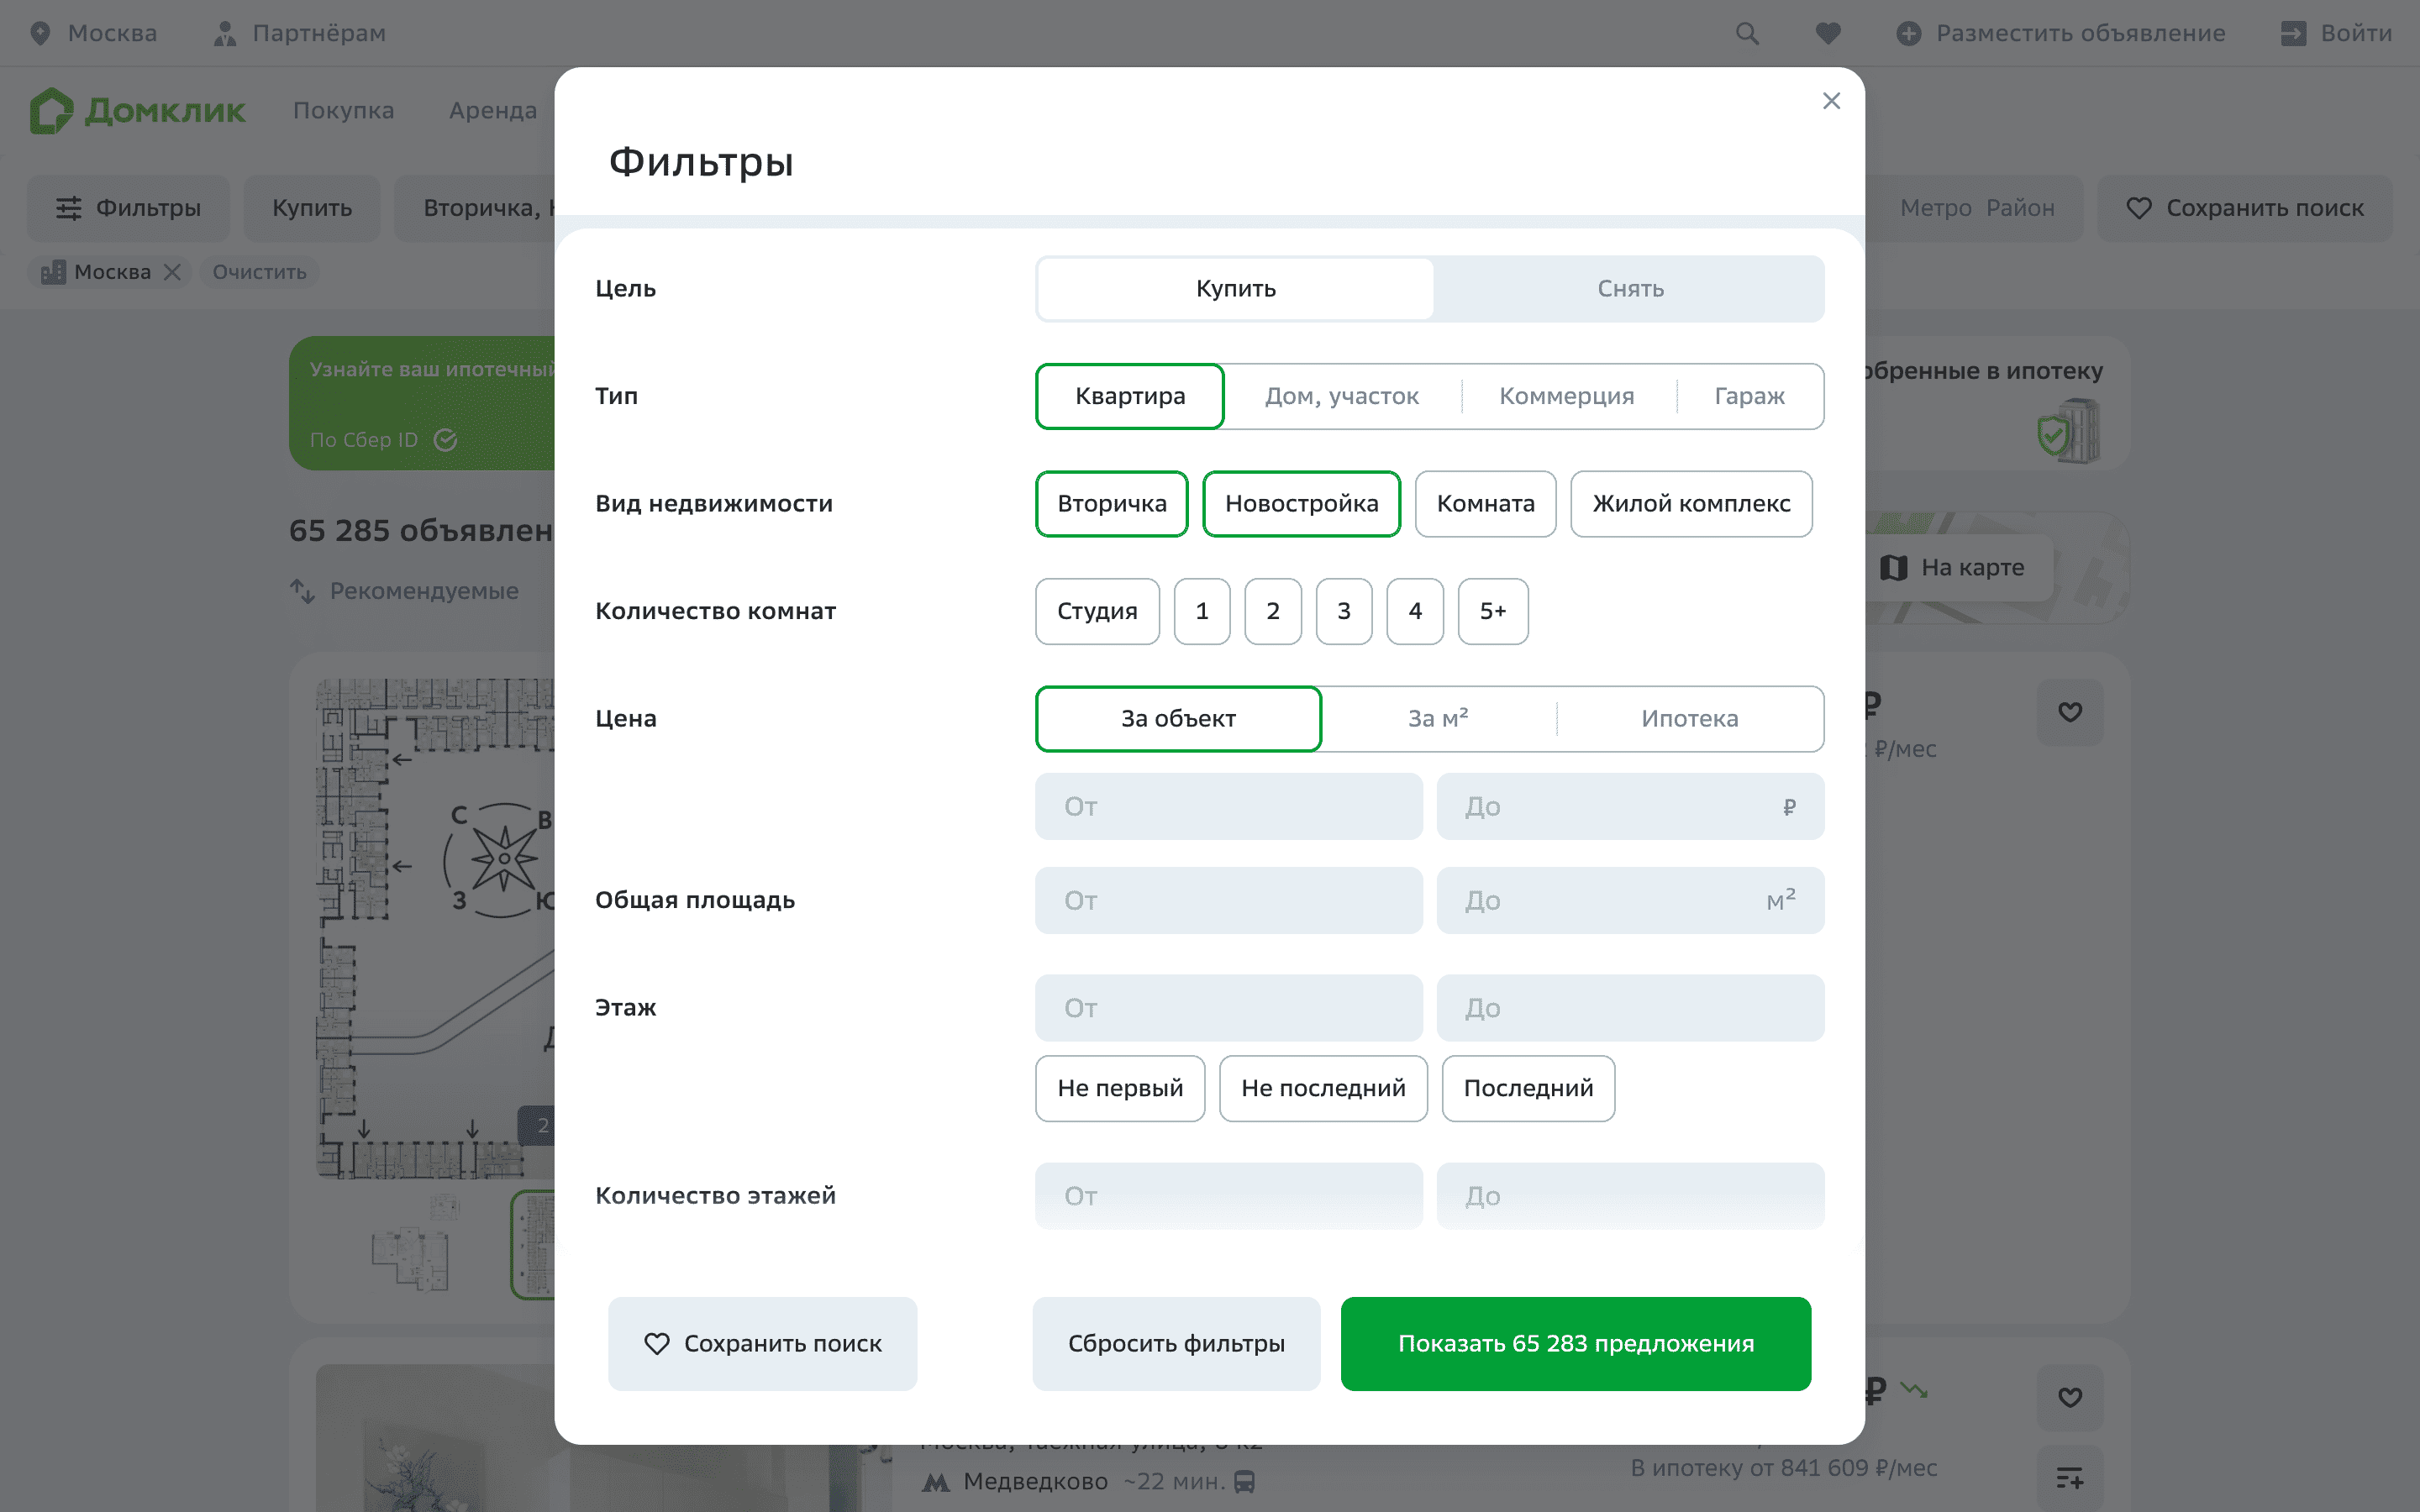The image size is (2420, 1512).
Task: Click Сохранить поиск in the dialog footer
Action: [762, 1344]
